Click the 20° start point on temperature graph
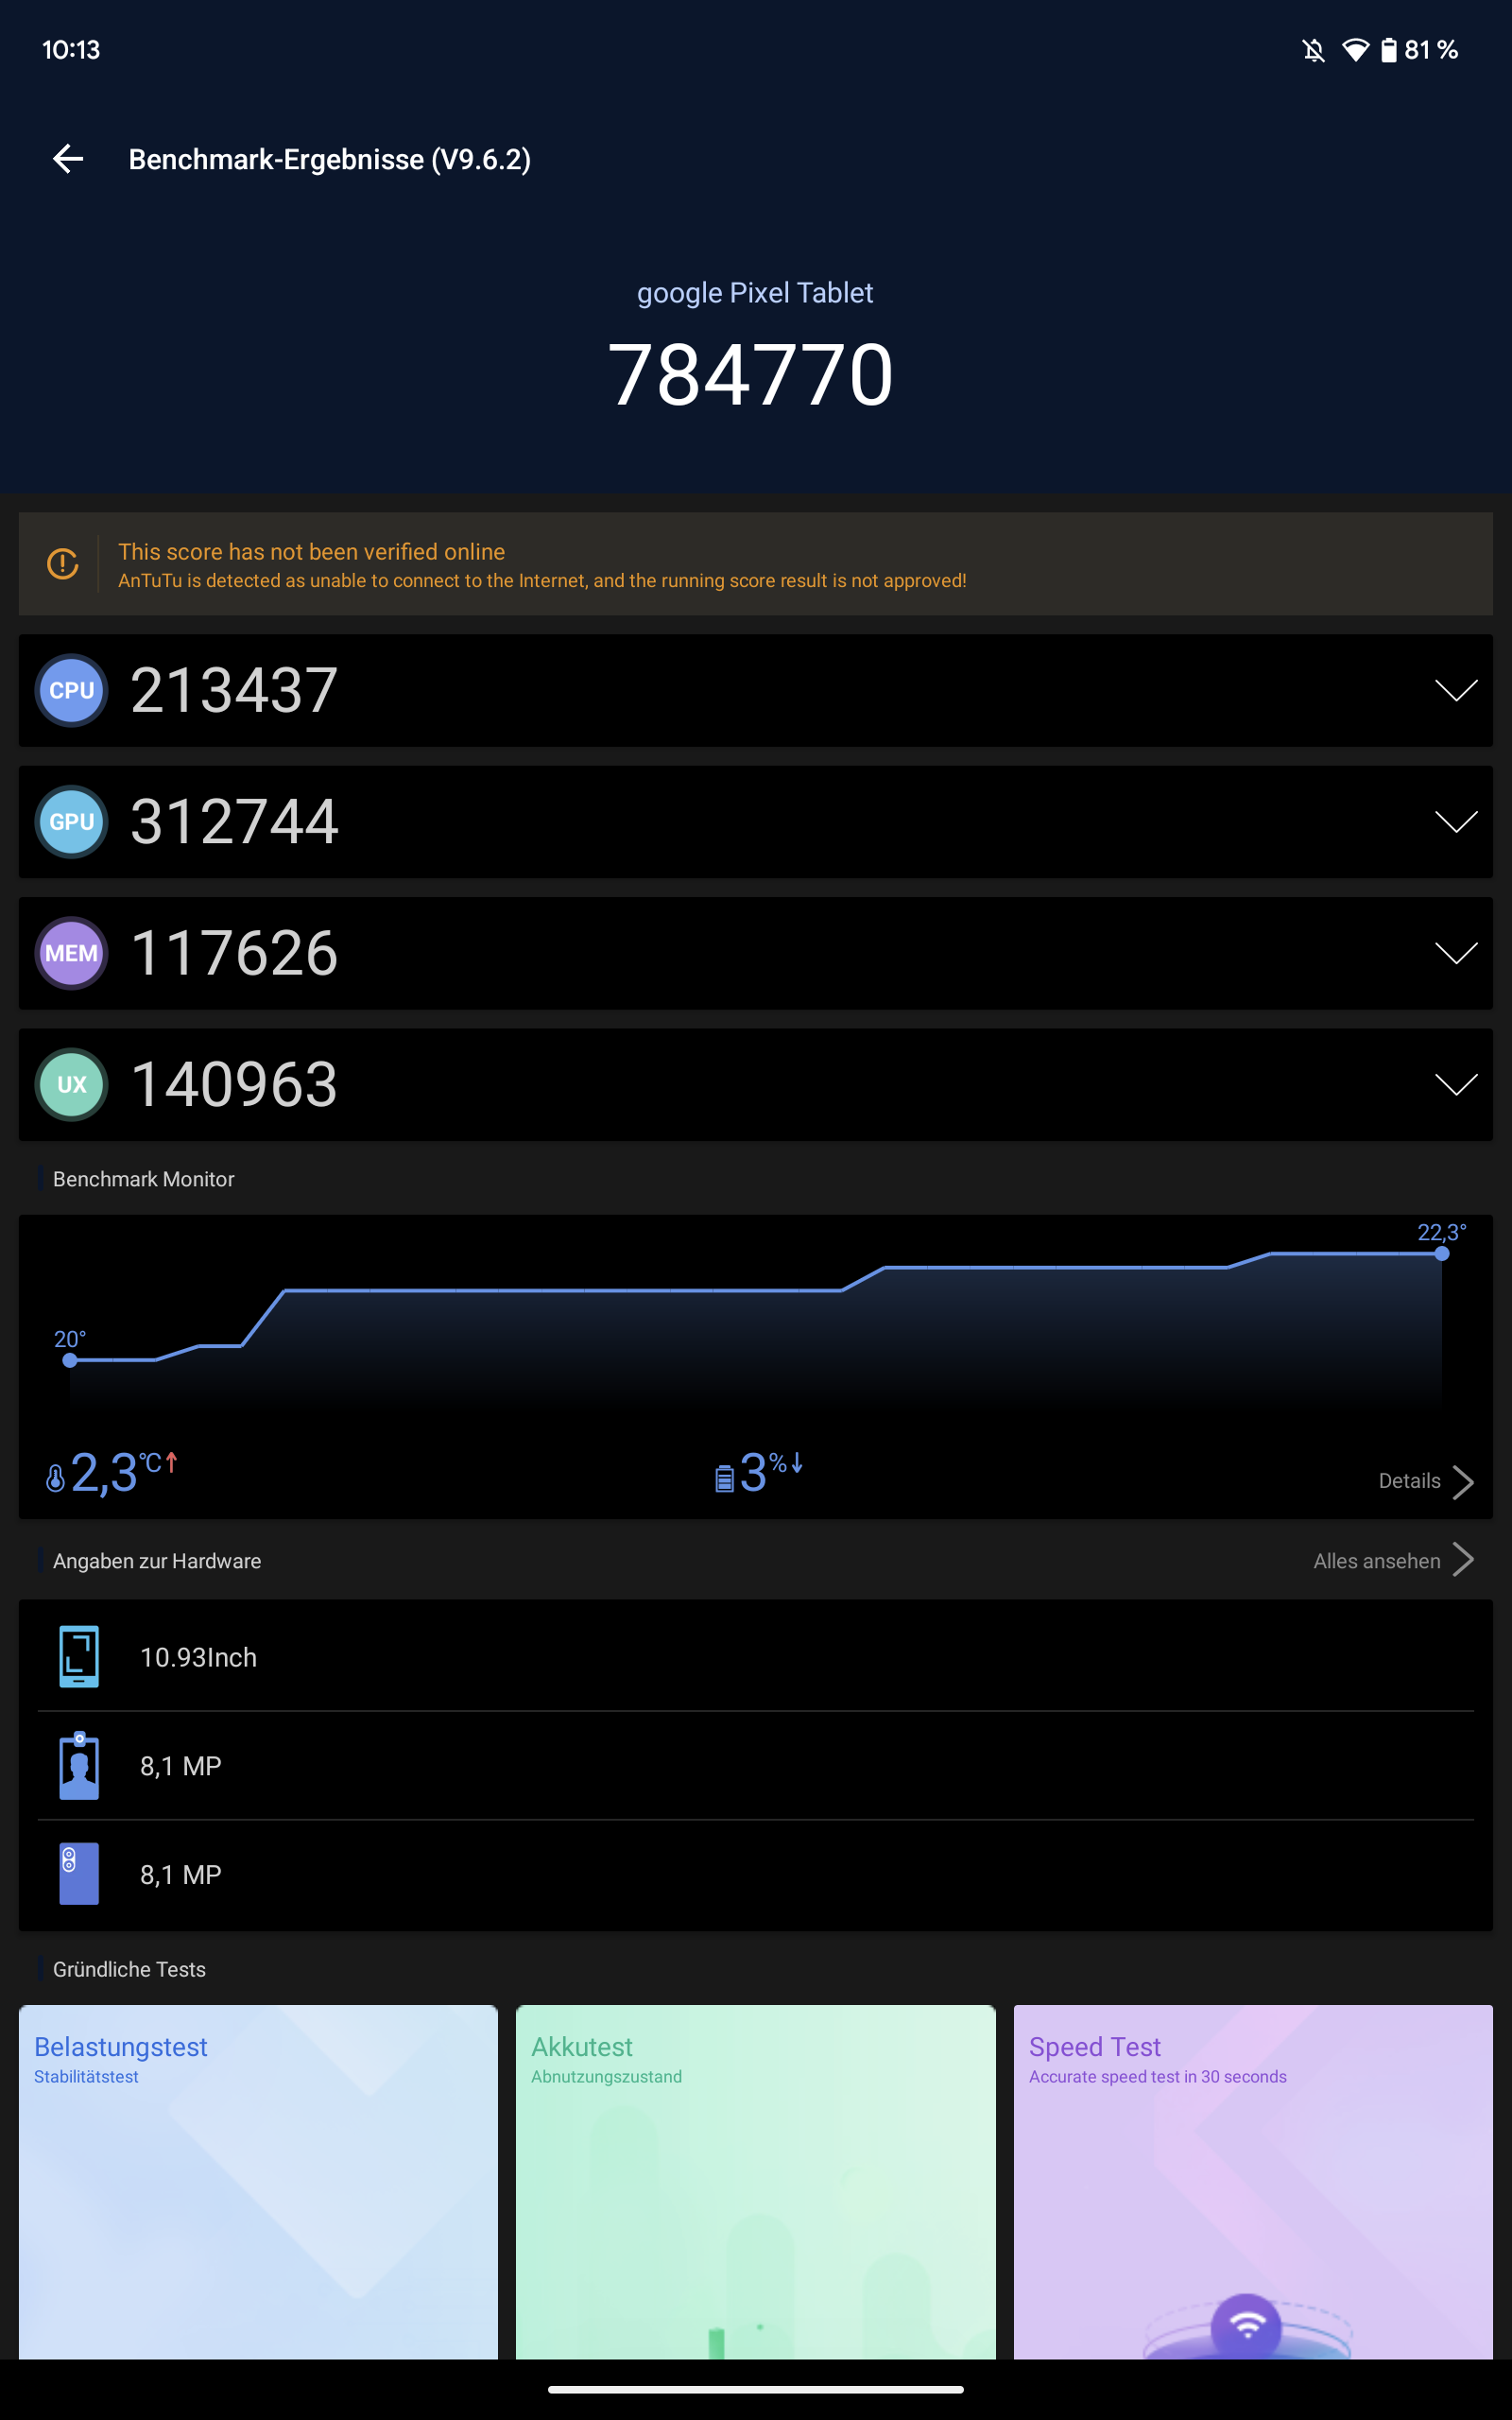Image resolution: width=1512 pixels, height=2420 pixels. (70, 1360)
